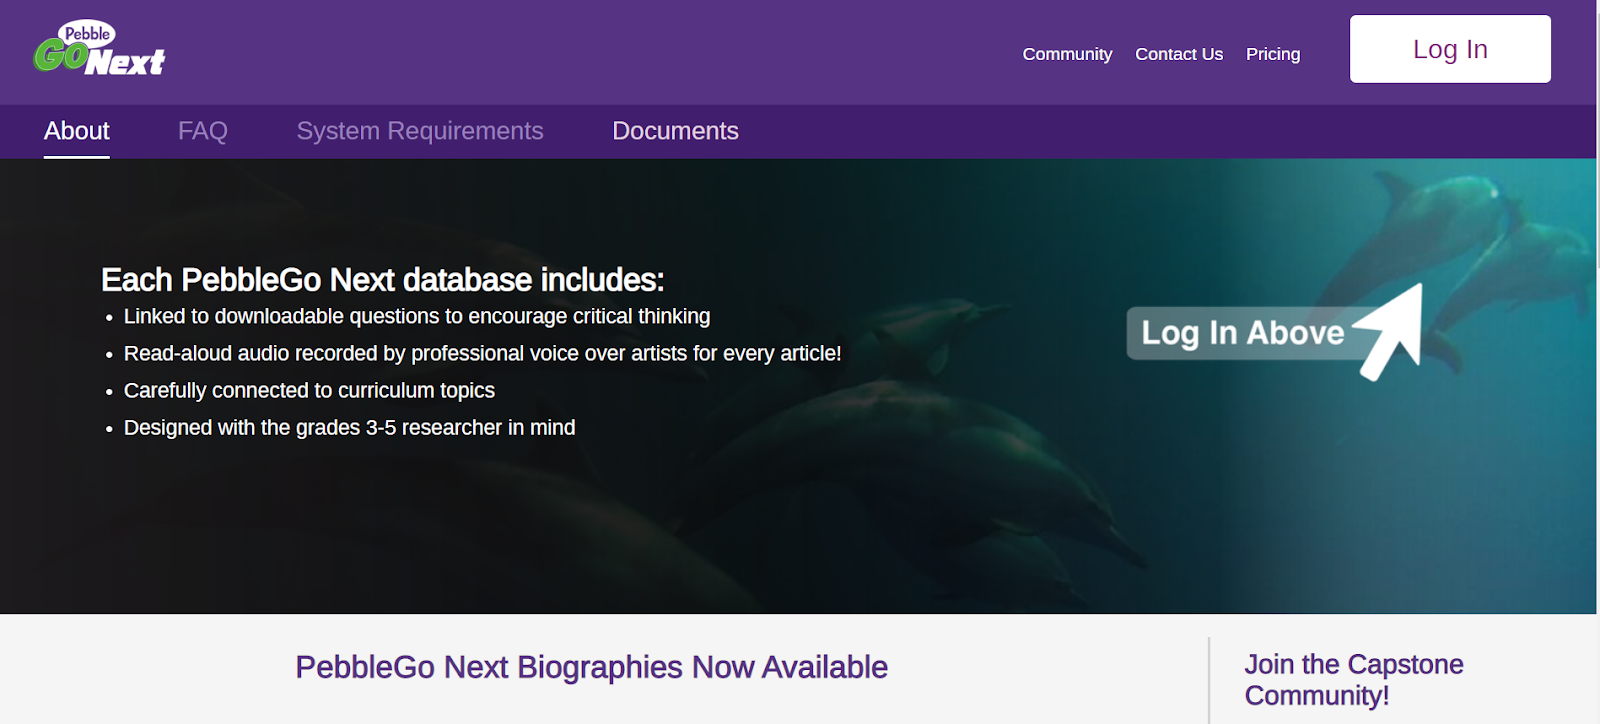Click bullet about grades 3-5 researcher
The height and width of the screenshot is (724, 1600).
pos(349,428)
